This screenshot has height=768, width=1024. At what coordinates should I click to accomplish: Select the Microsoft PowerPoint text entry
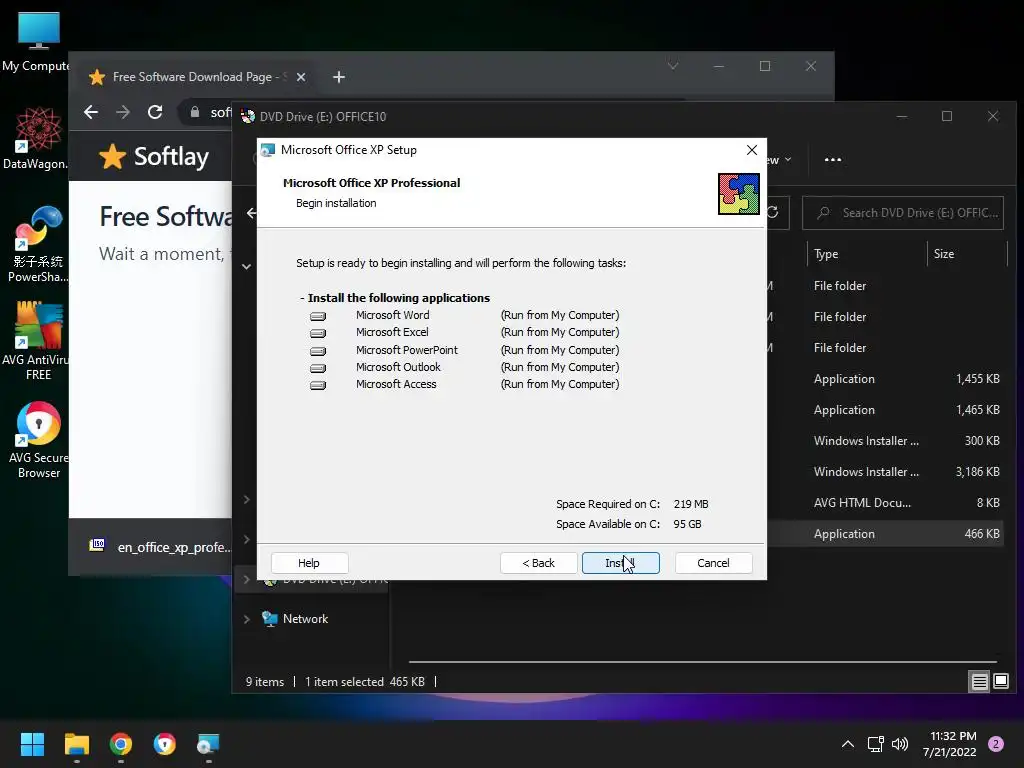click(x=407, y=350)
